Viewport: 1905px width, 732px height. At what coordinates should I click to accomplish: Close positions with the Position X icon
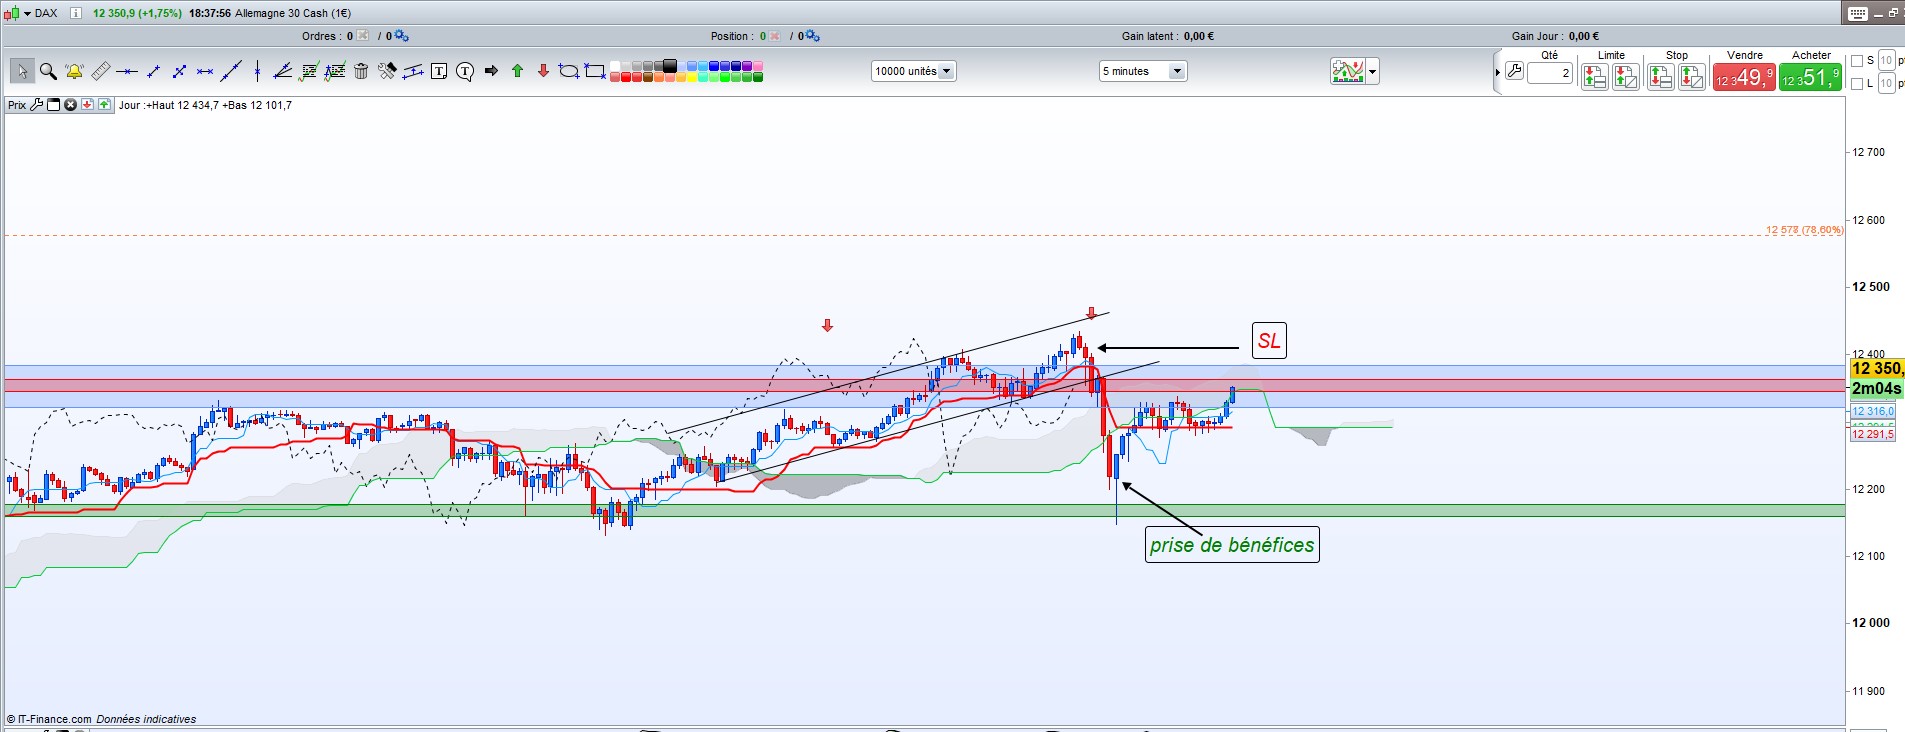[x=775, y=36]
